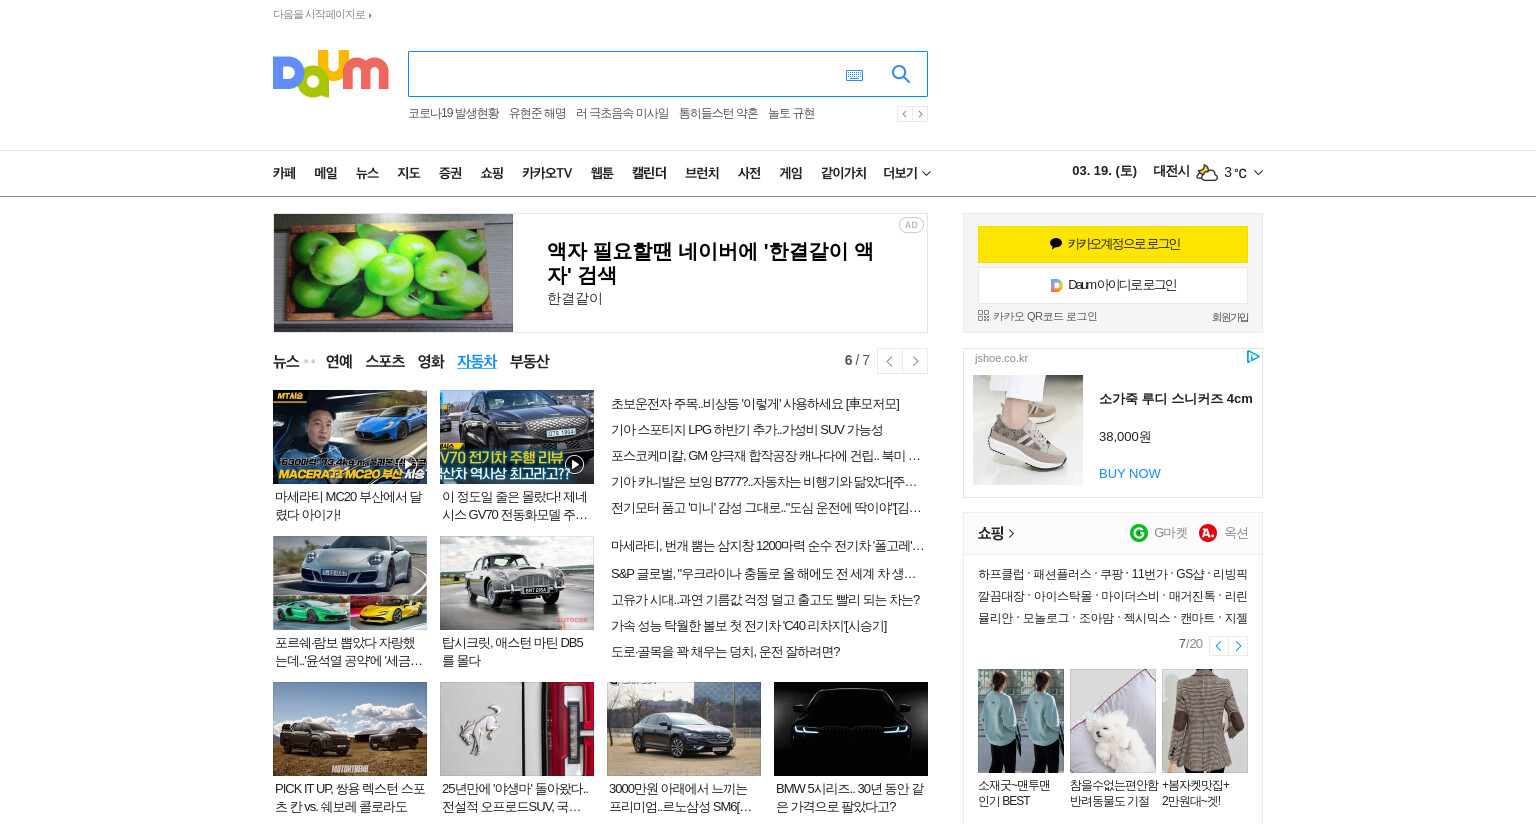Open the Aston Martin DB5 article thumbnail
The image size is (1536, 824).
click(517, 583)
